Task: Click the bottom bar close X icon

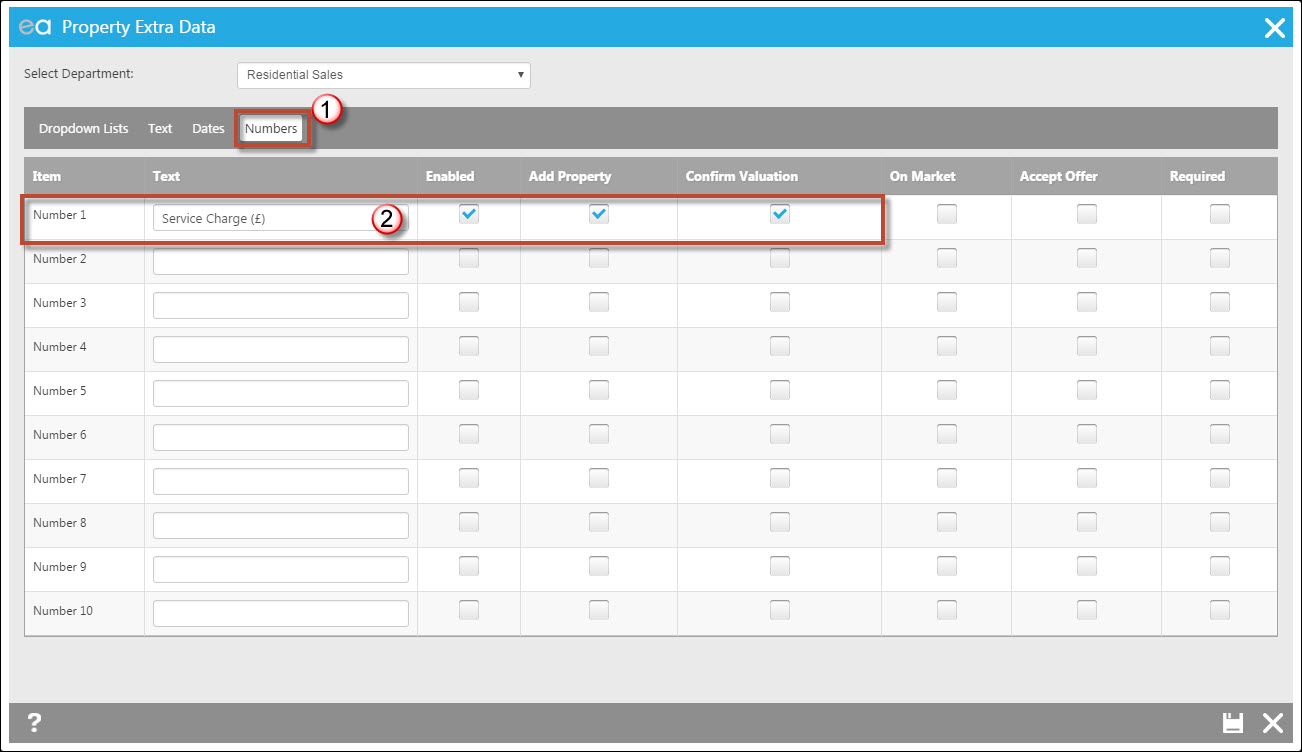Action: coord(1272,723)
